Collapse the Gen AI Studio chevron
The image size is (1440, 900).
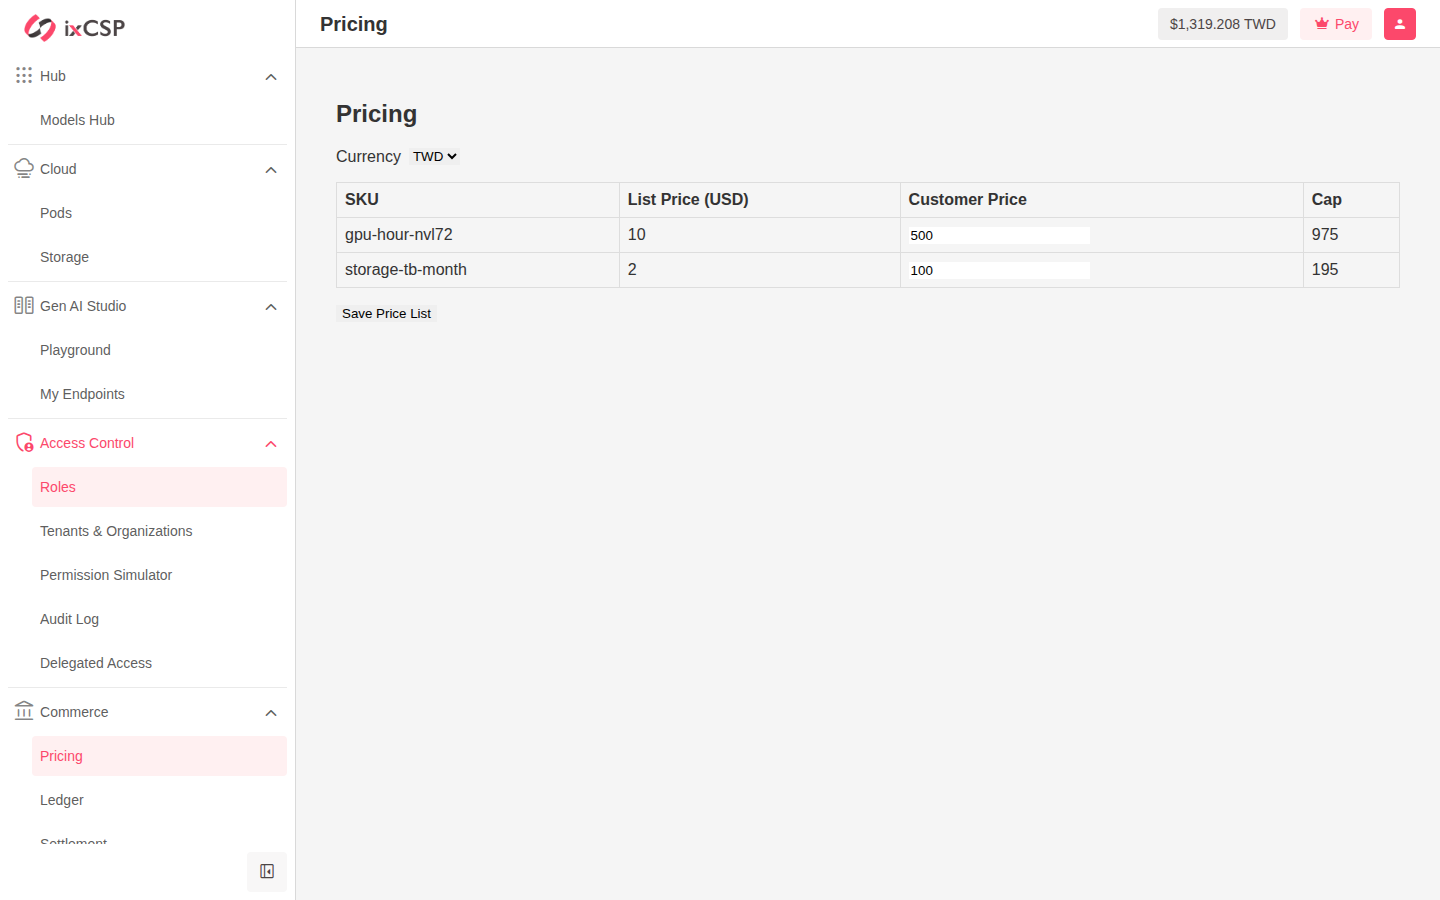[x=271, y=307]
